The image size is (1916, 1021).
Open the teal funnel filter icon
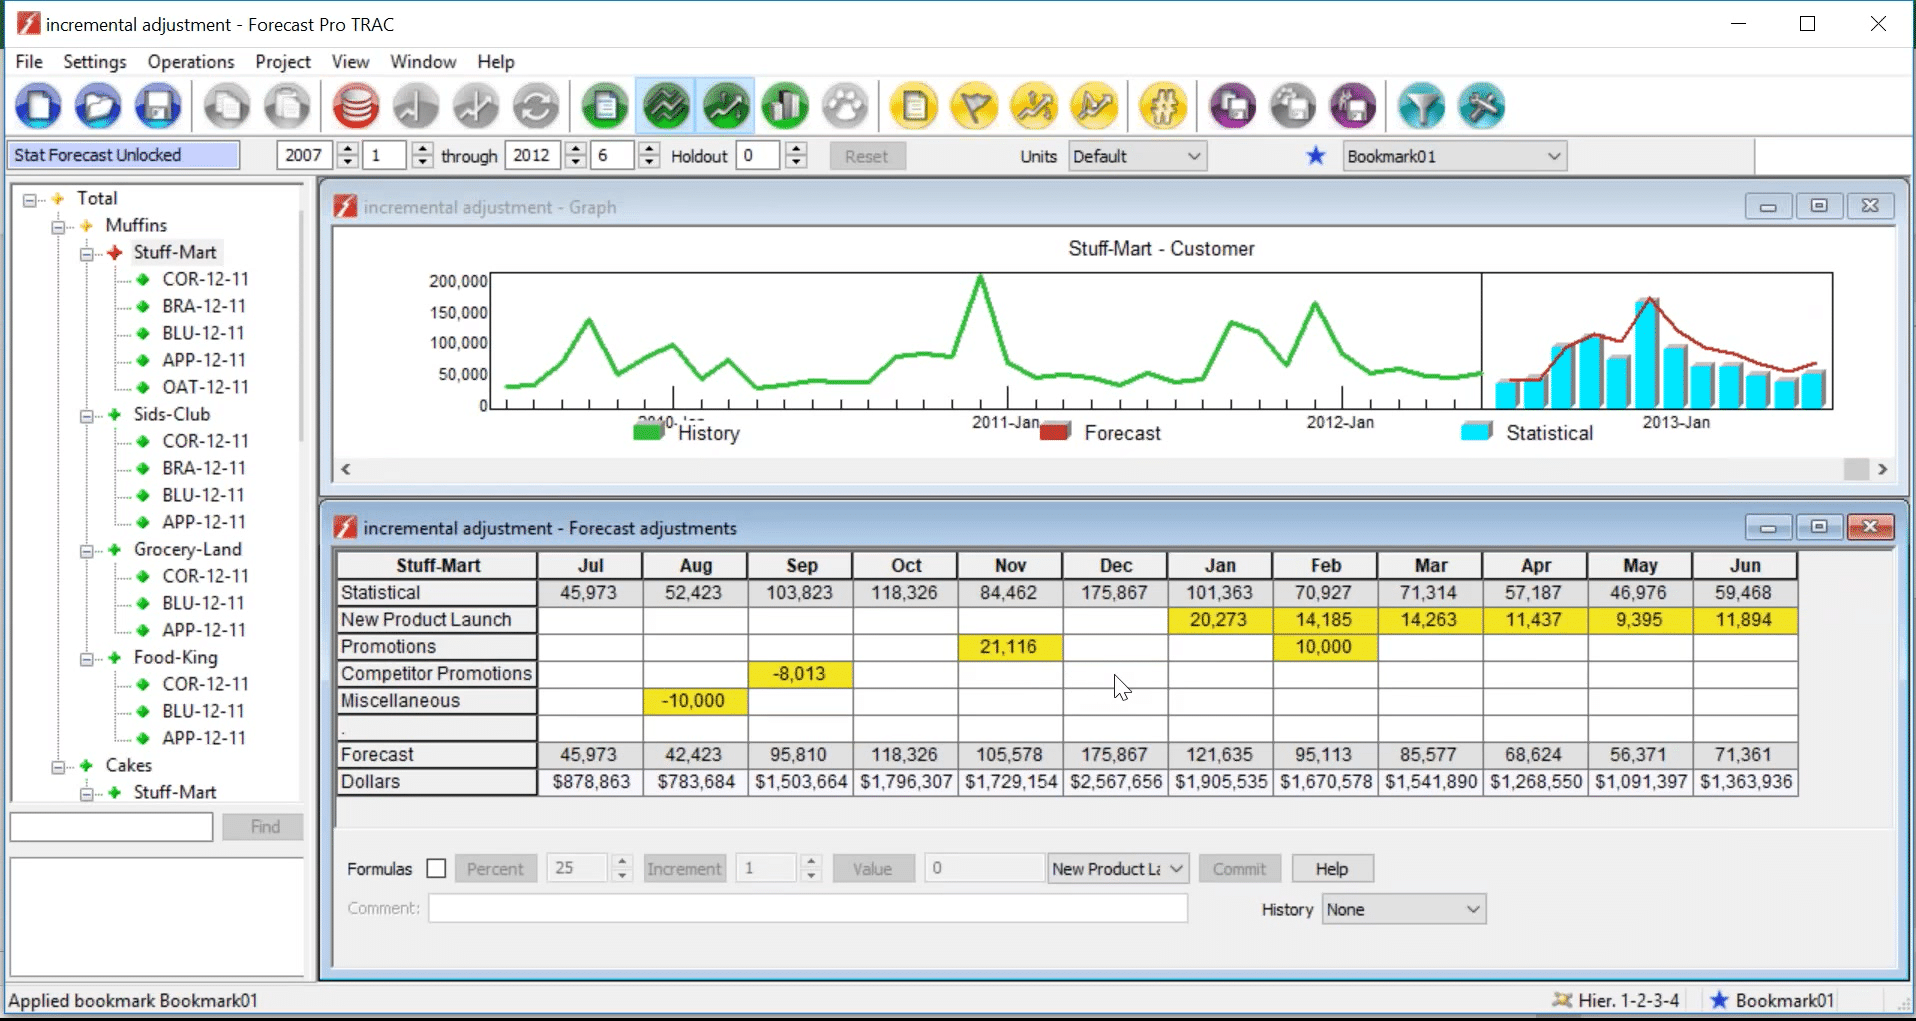[x=1421, y=106]
